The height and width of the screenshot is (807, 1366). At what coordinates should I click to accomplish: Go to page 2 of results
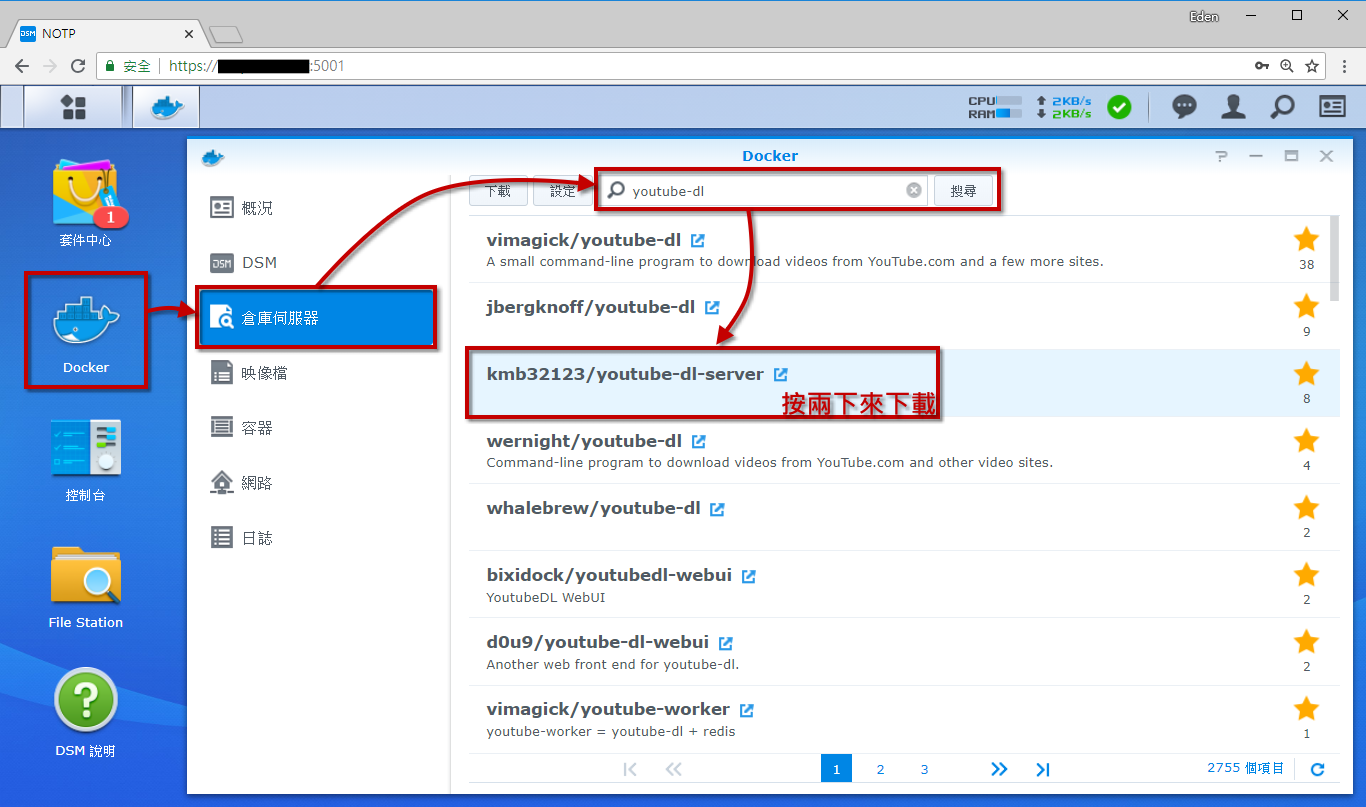tap(880, 769)
